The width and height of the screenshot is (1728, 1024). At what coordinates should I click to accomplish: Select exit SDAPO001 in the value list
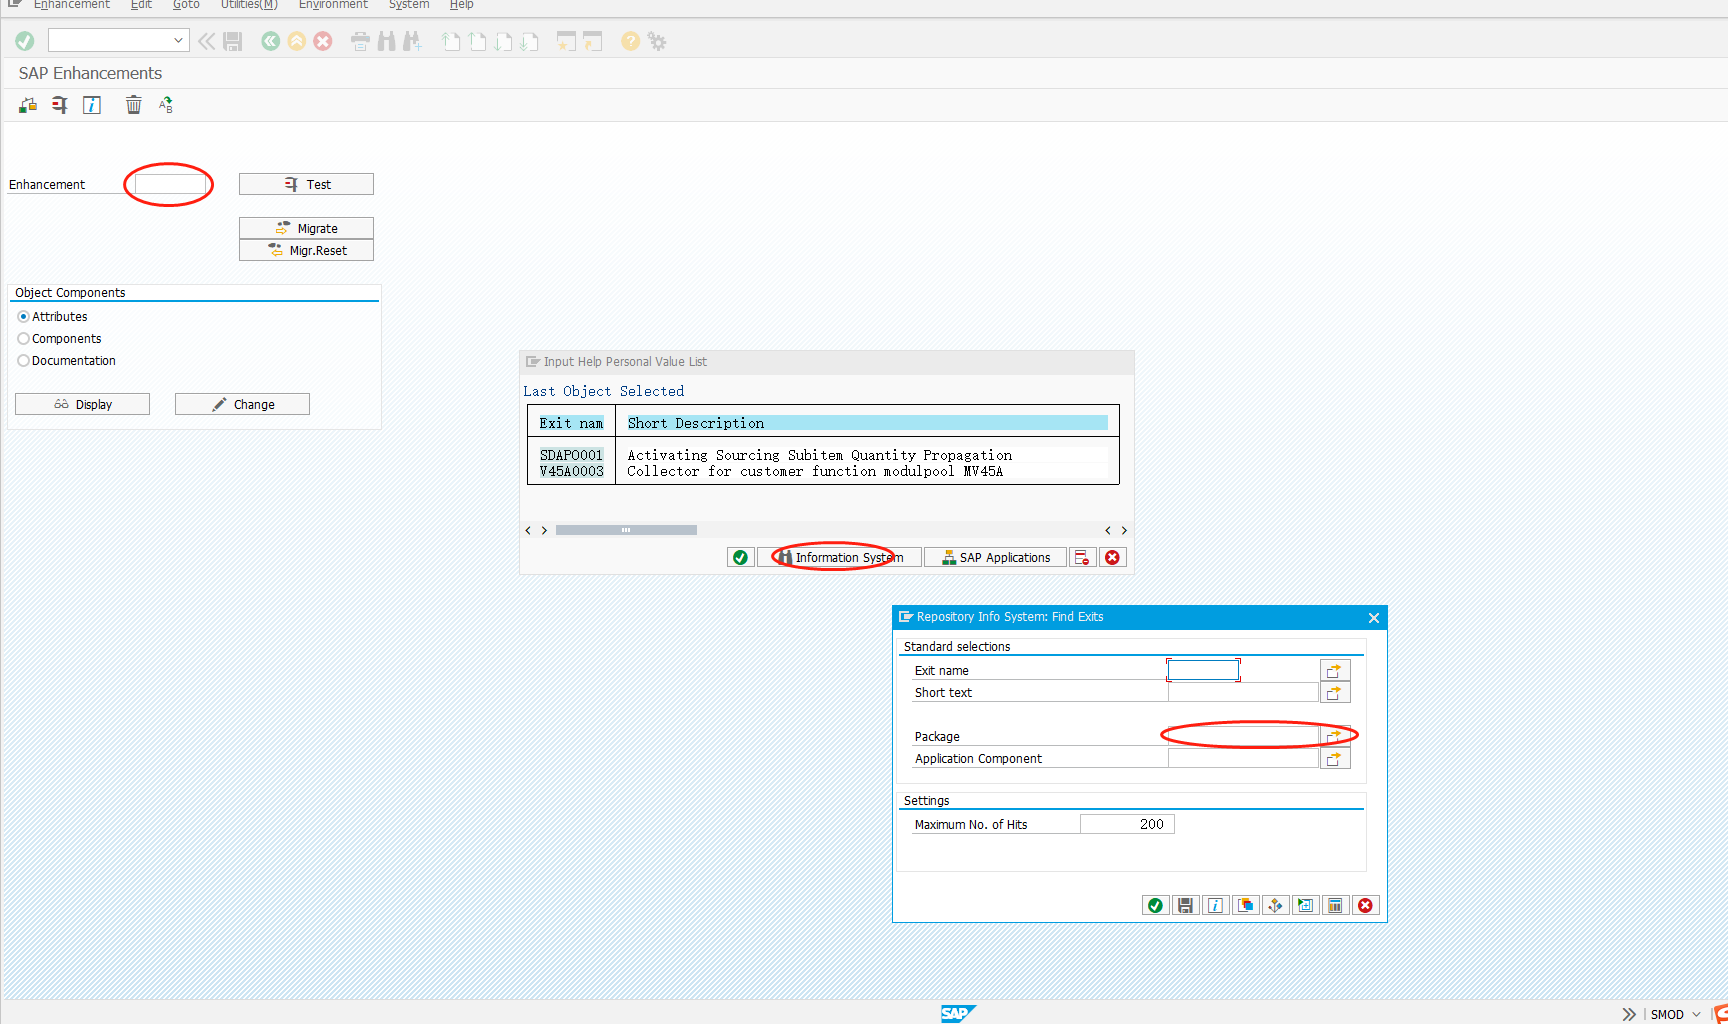coord(571,455)
